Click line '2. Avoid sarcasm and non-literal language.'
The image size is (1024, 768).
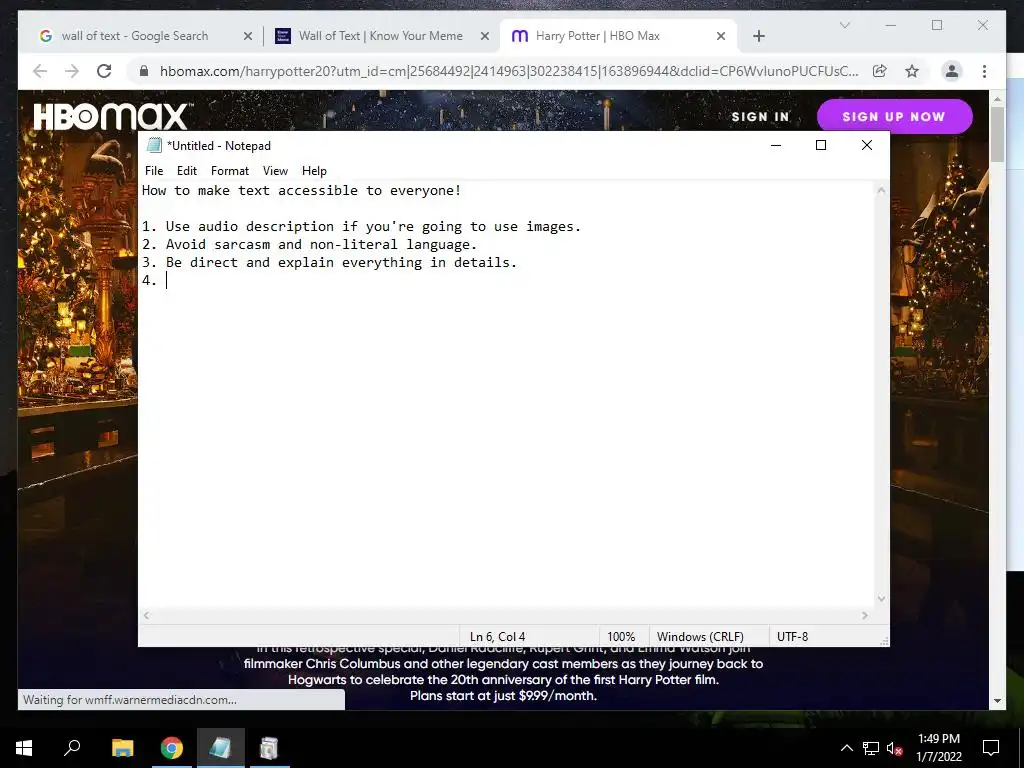pyautogui.click(x=310, y=244)
